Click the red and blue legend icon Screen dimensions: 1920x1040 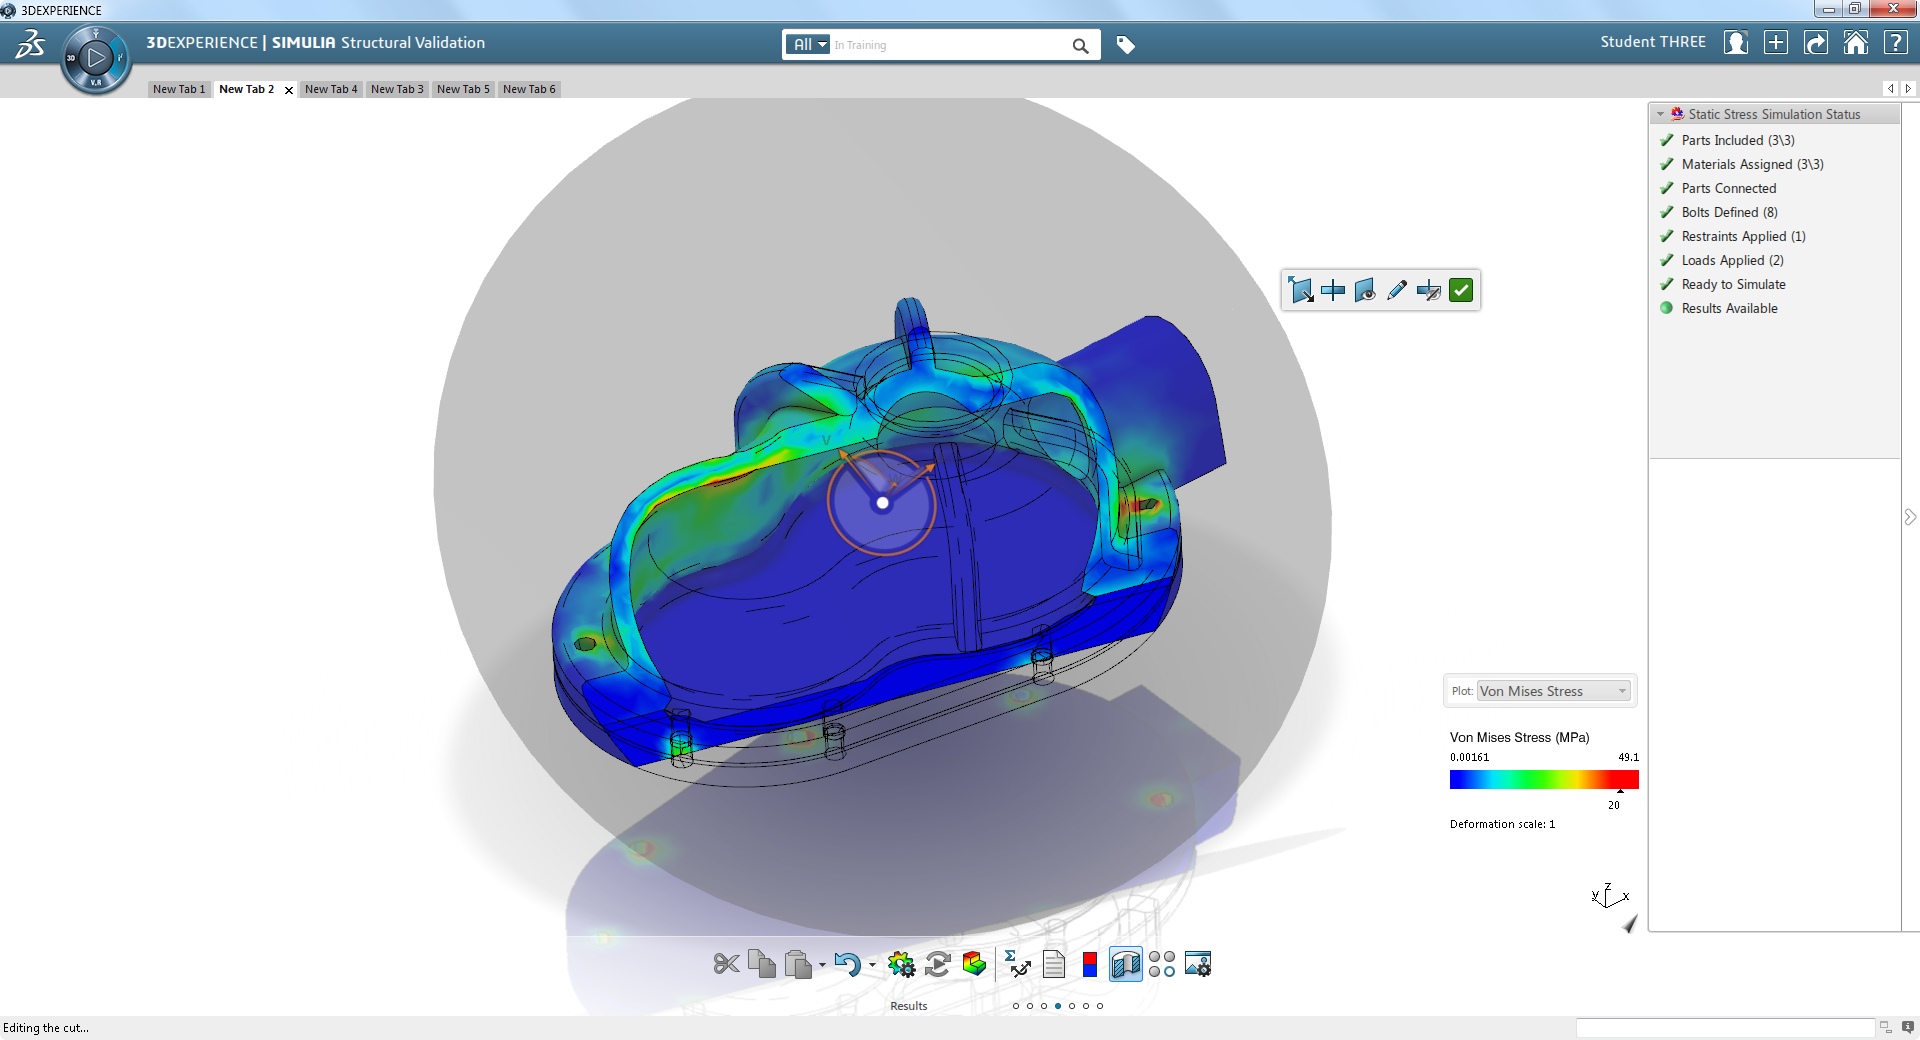pyautogui.click(x=1090, y=964)
